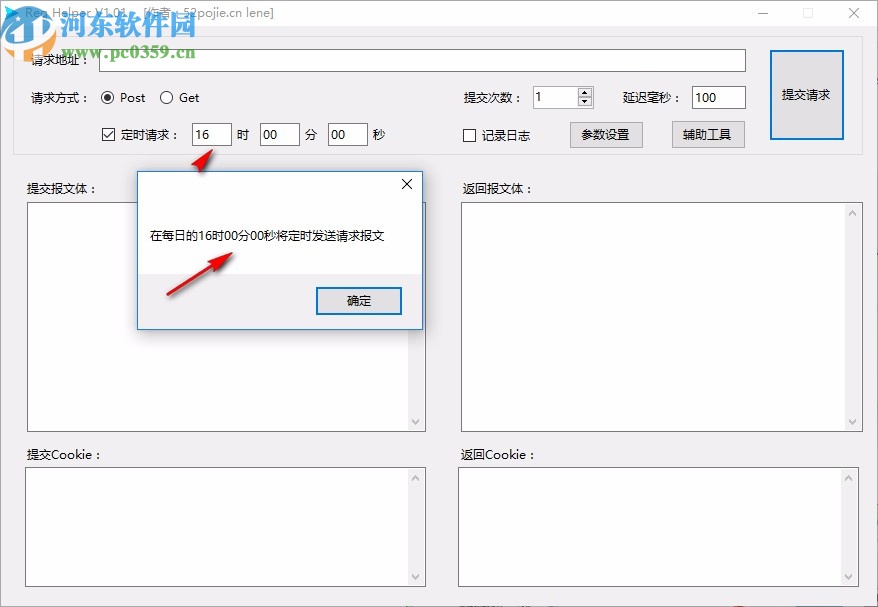Close the scheduled request popup dialog
The image size is (878, 607).
(x=406, y=184)
